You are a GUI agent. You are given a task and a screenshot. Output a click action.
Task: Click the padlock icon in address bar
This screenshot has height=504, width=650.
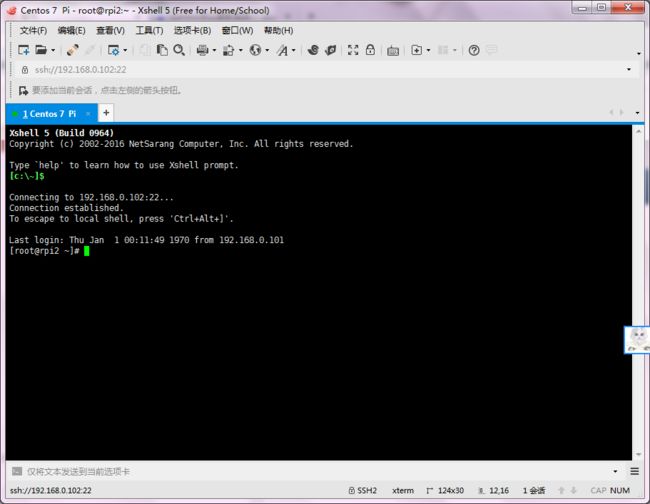pyautogui.click(x=25, y=70)
